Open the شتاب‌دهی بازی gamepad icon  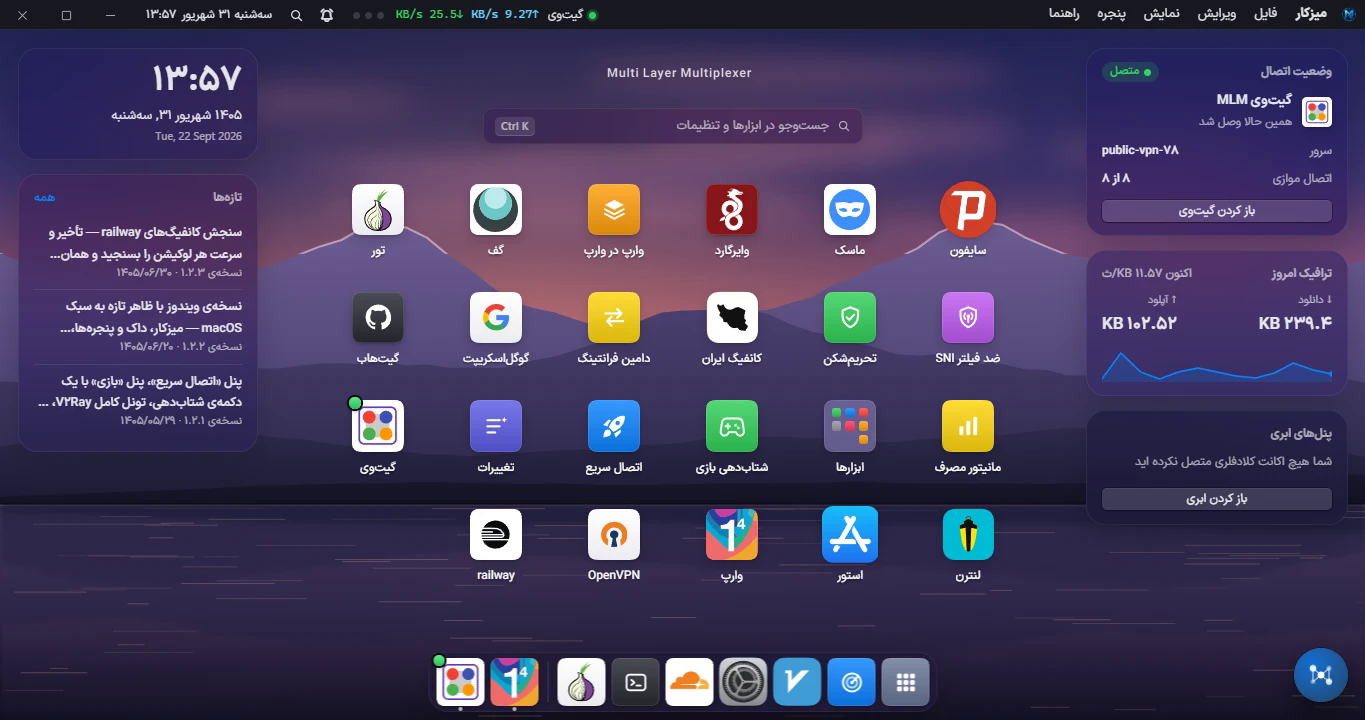732,426
